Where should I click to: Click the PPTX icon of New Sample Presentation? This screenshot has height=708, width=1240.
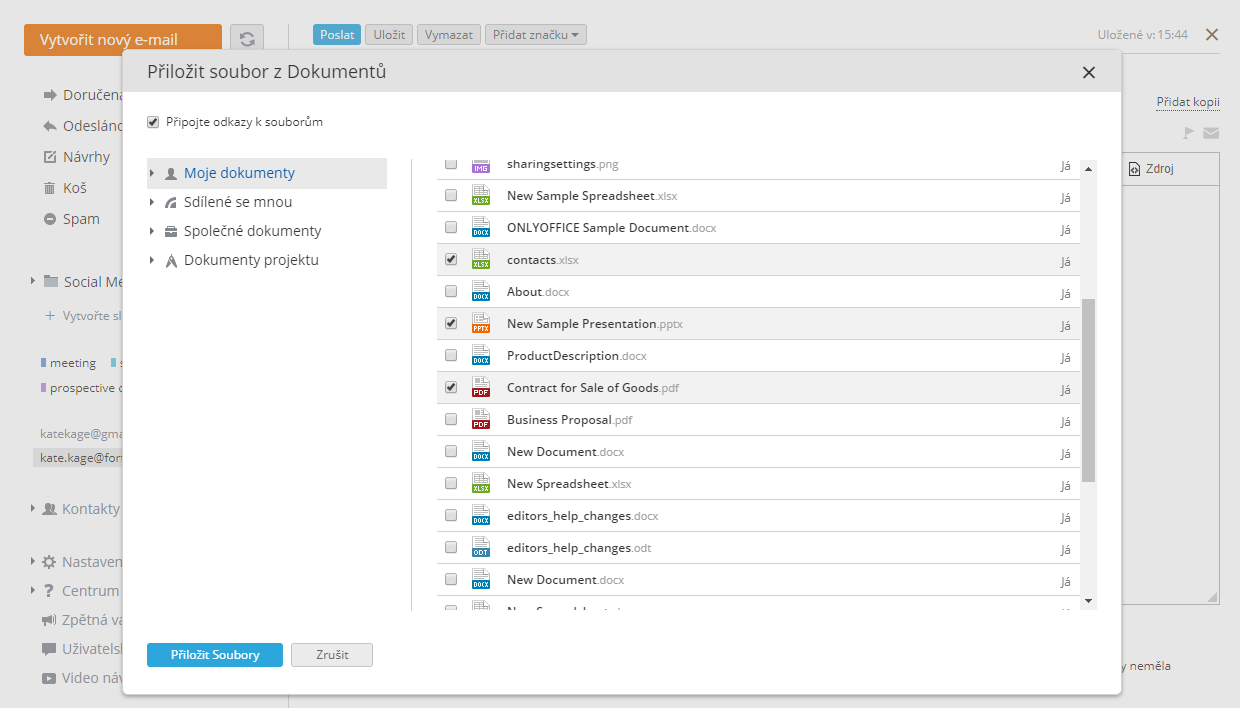tap(481, 324)
